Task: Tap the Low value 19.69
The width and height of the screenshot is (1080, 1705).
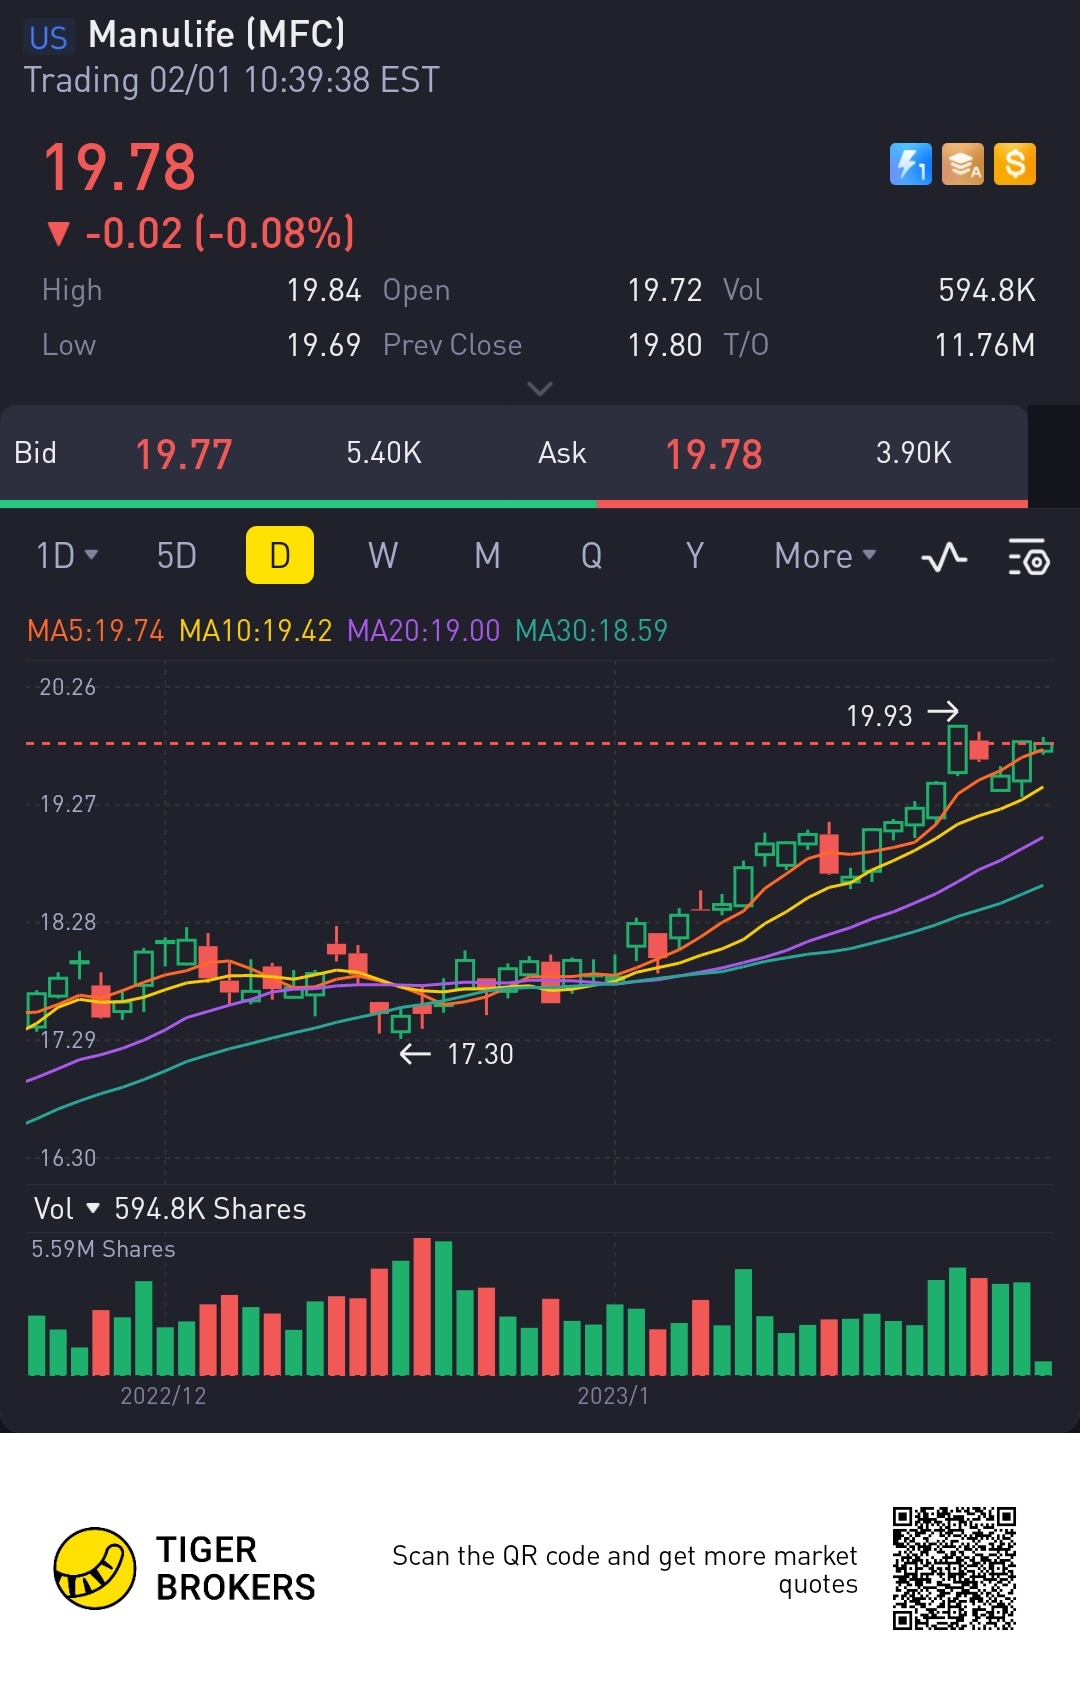Action: tap(324, 345)
